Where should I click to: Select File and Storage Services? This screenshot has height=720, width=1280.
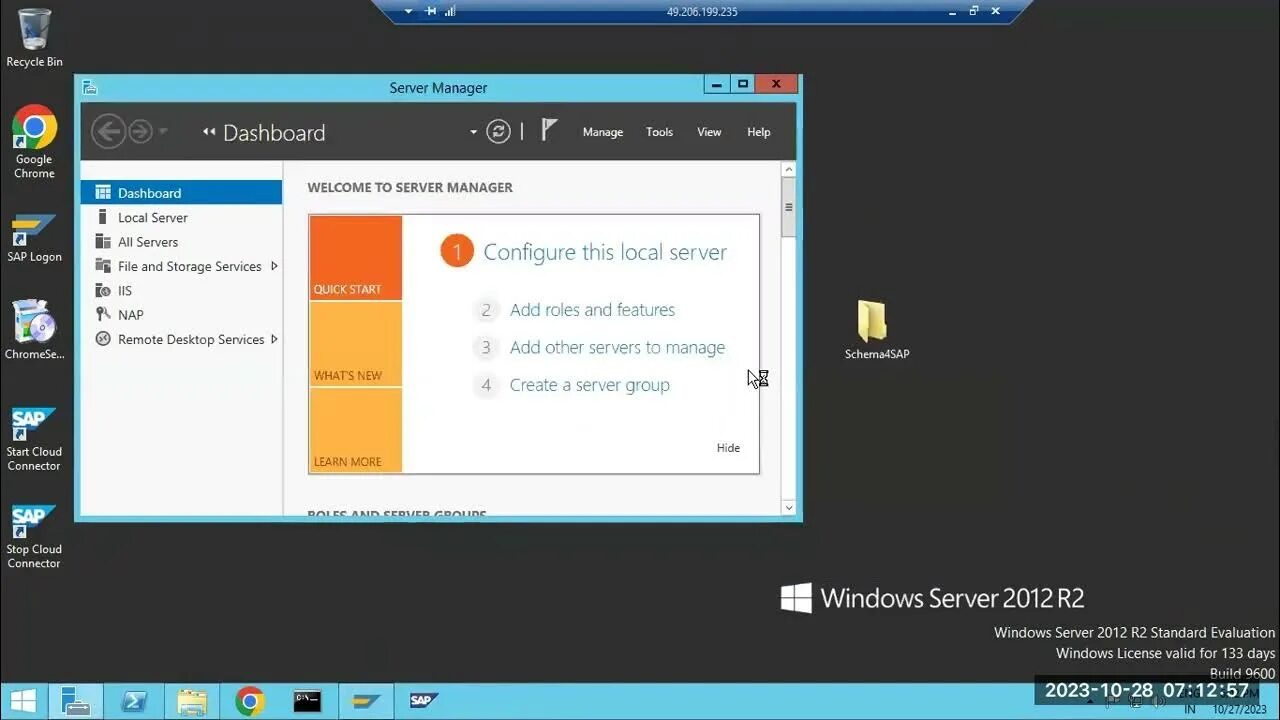(x=182, y=266)
